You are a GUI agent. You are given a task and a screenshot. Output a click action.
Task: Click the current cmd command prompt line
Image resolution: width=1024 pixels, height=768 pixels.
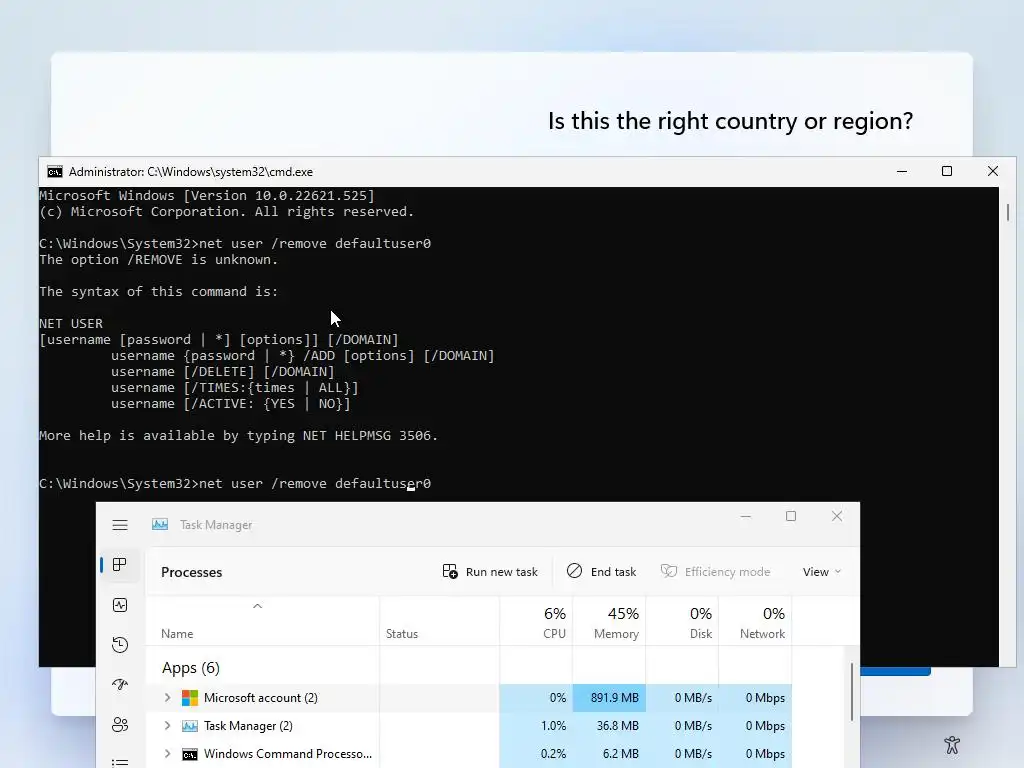(x=235, y=484)
